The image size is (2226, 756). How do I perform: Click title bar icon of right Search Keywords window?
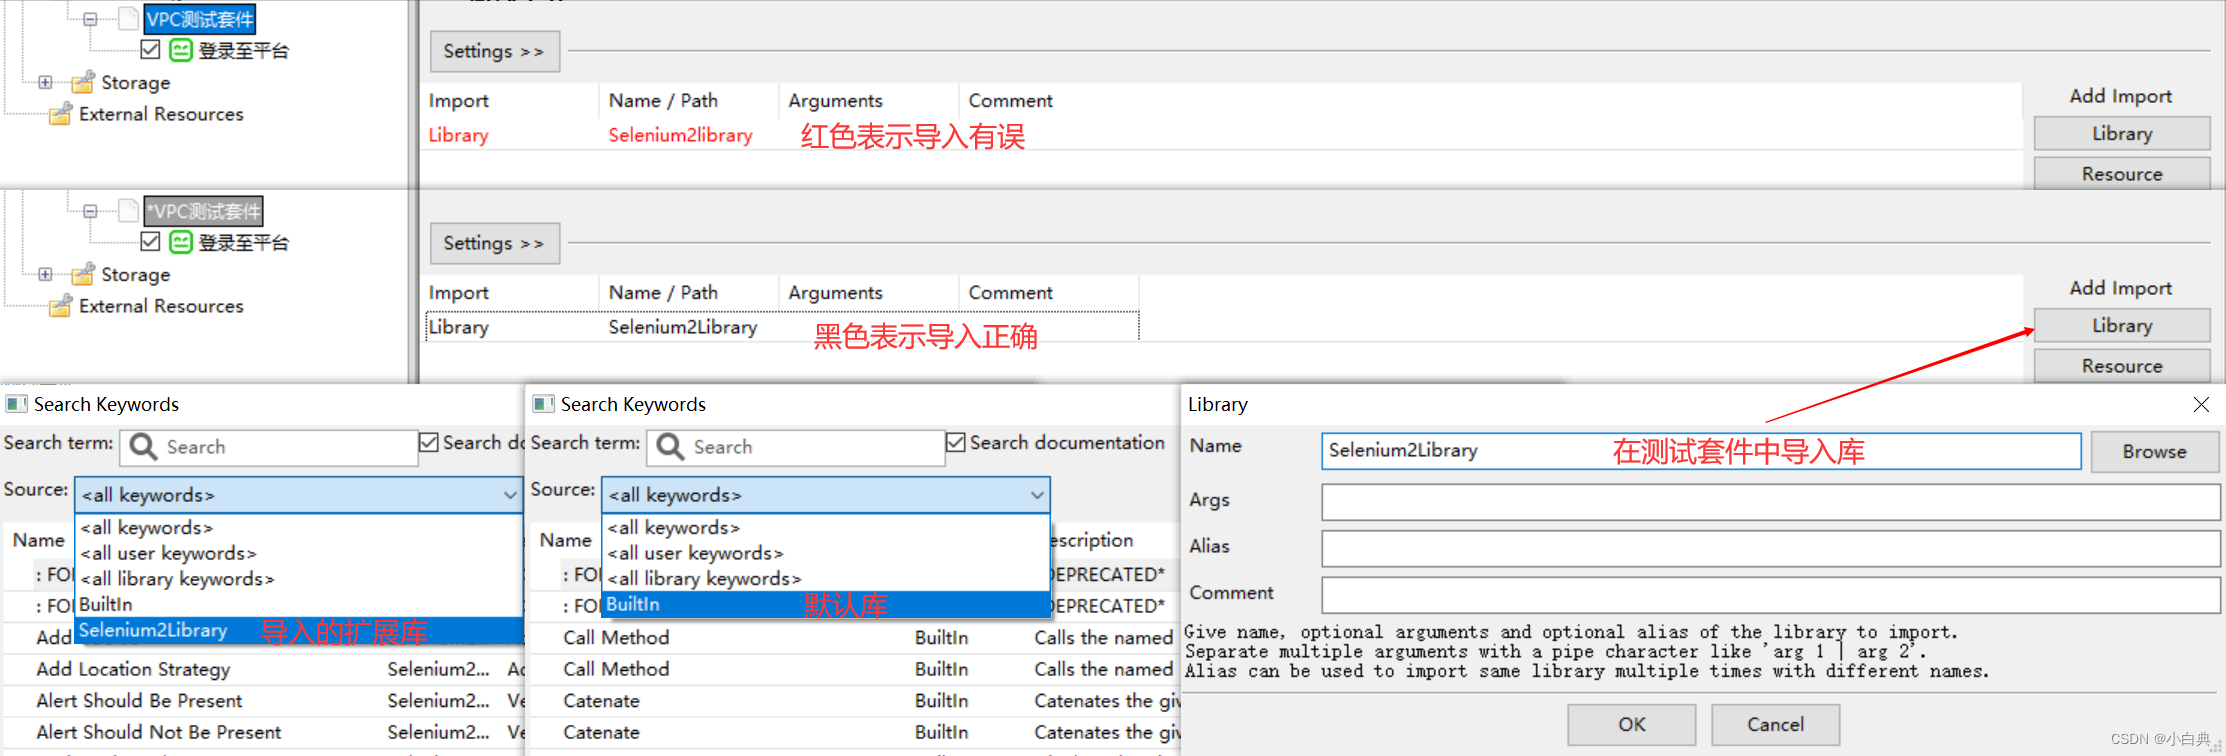coord(543,404)
